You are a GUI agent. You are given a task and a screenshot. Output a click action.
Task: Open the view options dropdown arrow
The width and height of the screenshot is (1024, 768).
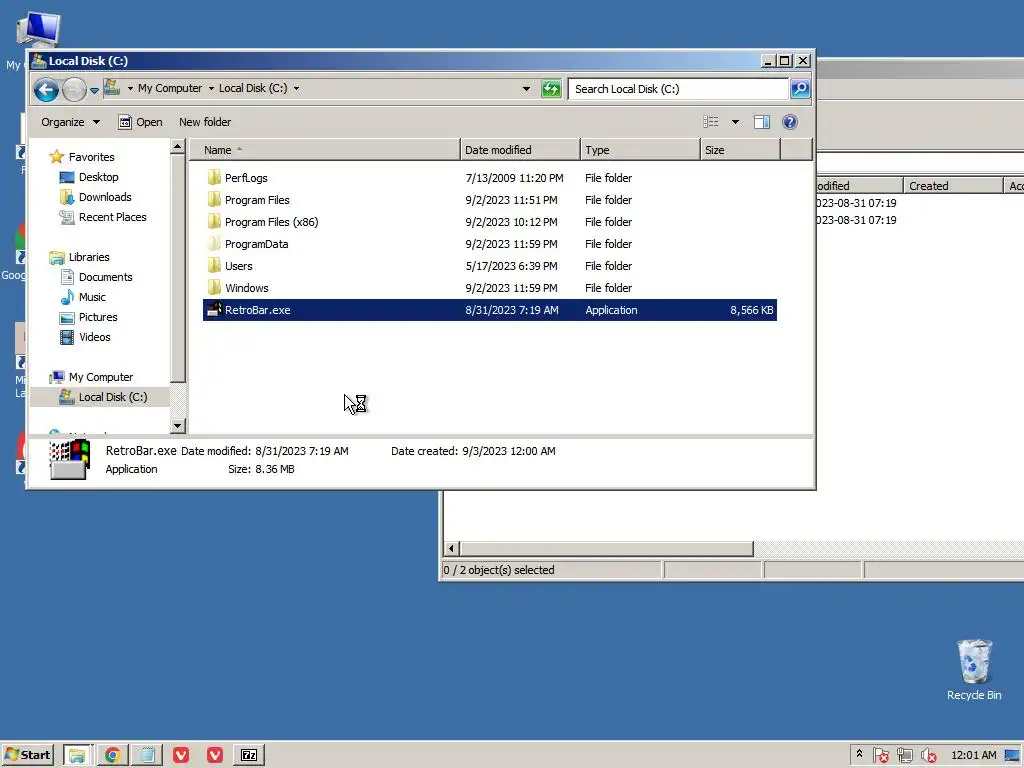(x=735, y=122)
